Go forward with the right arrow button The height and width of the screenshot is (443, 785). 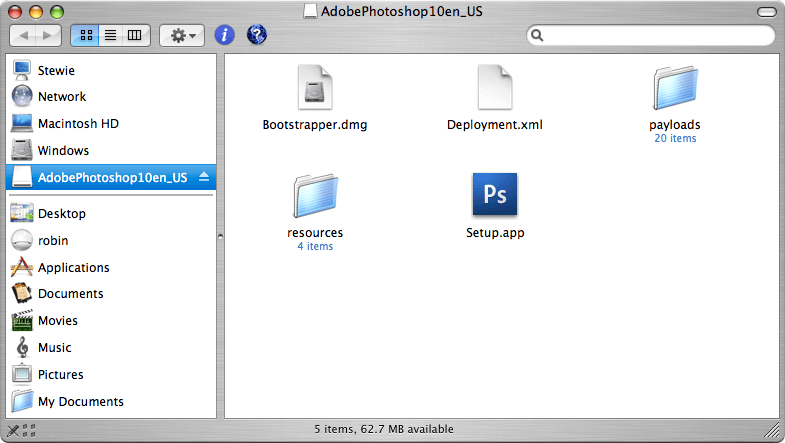(48, 35)
